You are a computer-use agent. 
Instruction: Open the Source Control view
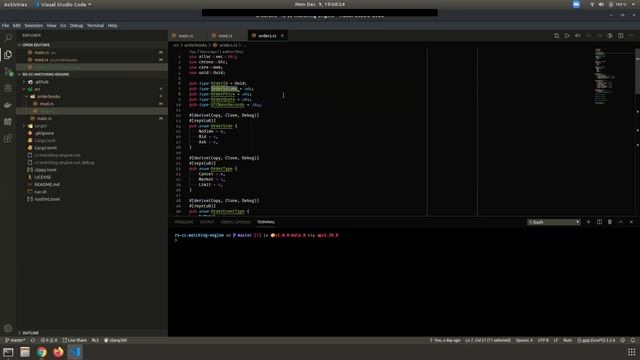[8, 71]
